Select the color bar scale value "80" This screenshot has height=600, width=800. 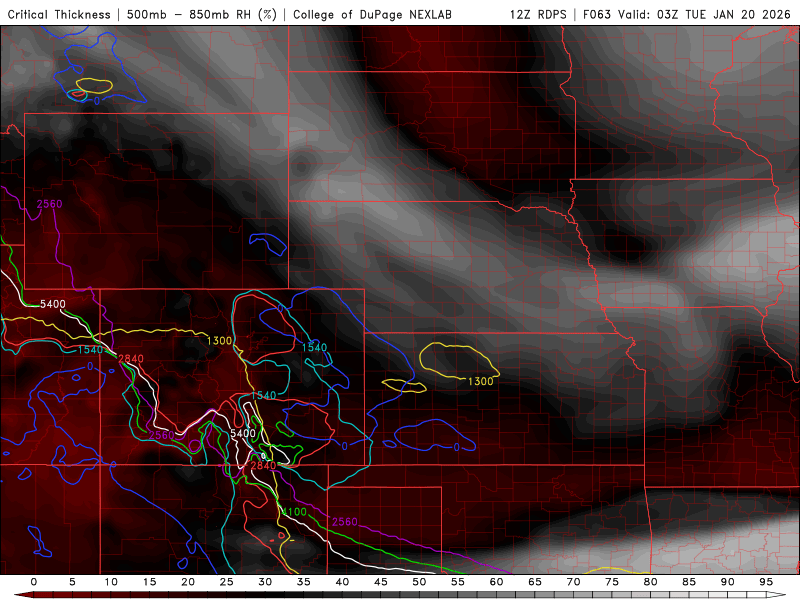click(x=651, y=582)
